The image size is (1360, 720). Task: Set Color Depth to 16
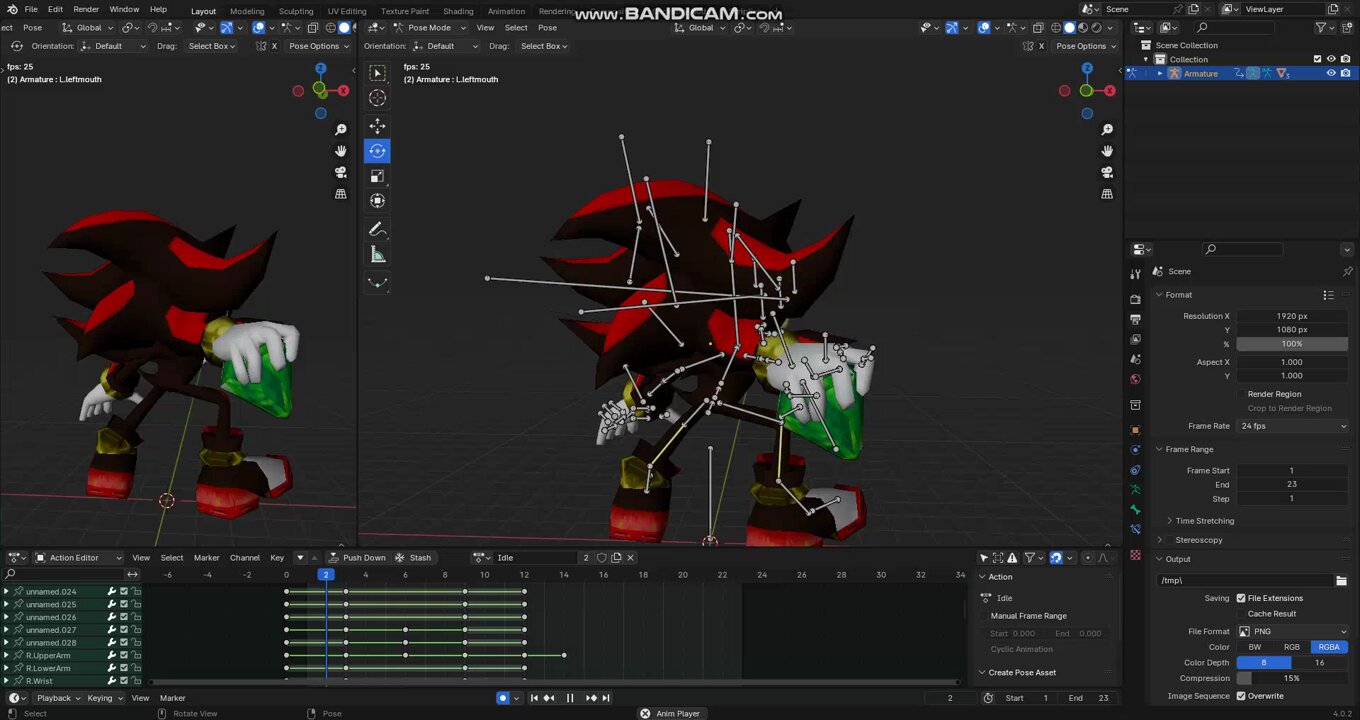click(x=1320, y=663)
